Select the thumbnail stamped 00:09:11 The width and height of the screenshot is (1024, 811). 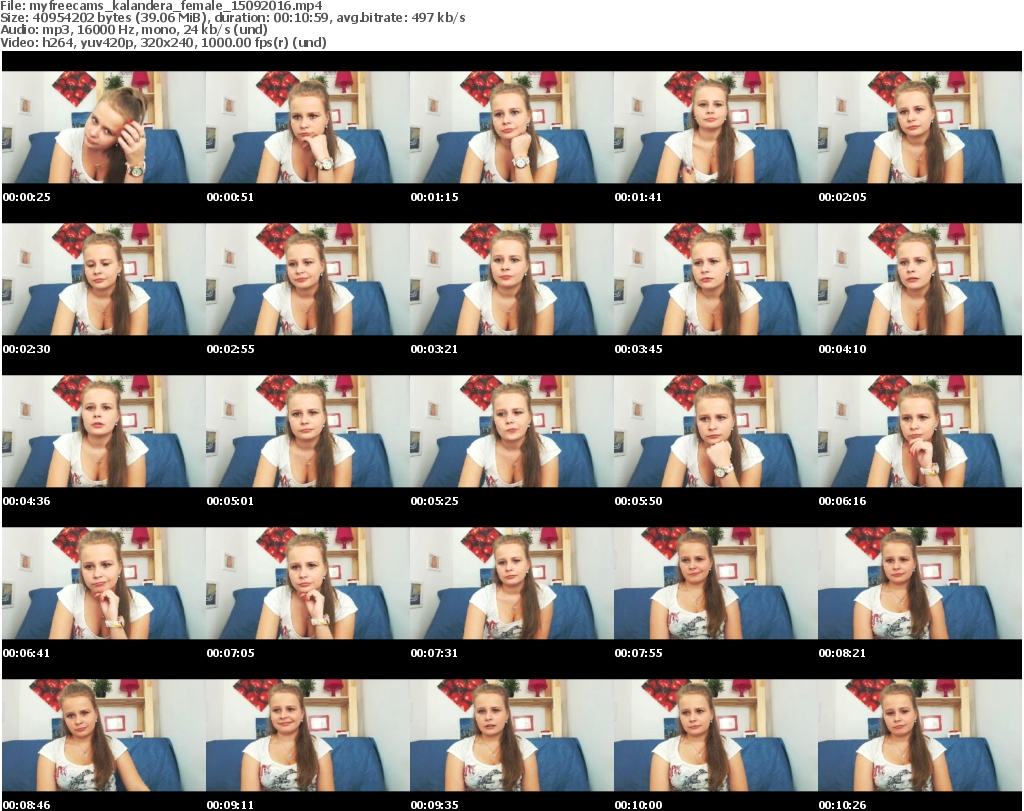click(308, 736)
